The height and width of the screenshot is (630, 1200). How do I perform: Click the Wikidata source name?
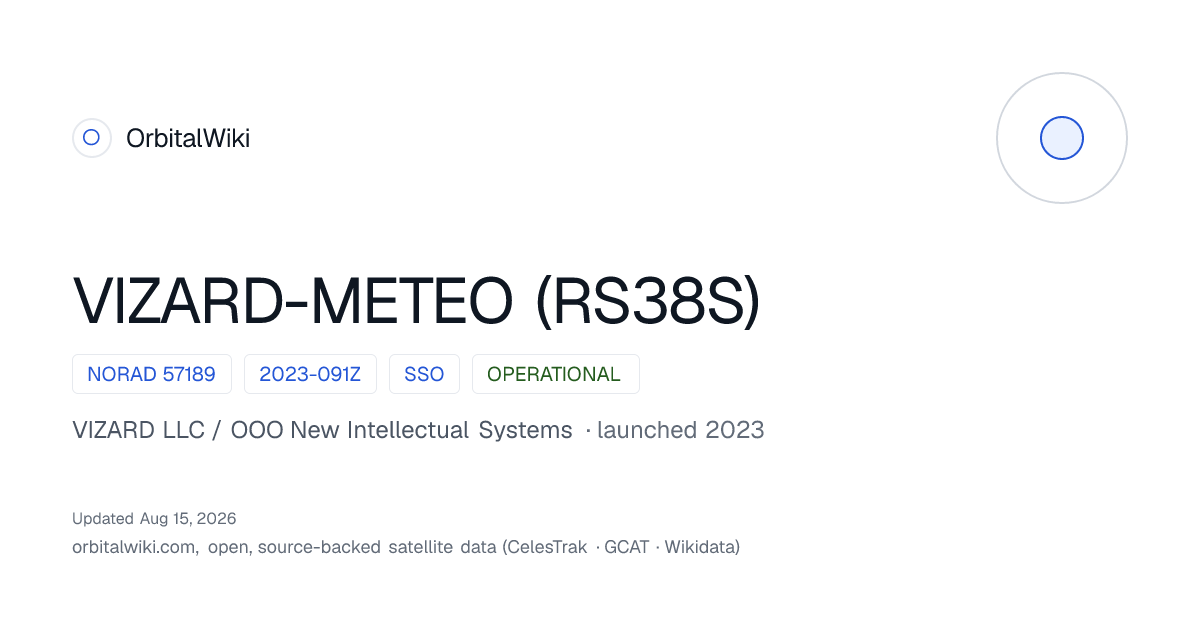700,547
